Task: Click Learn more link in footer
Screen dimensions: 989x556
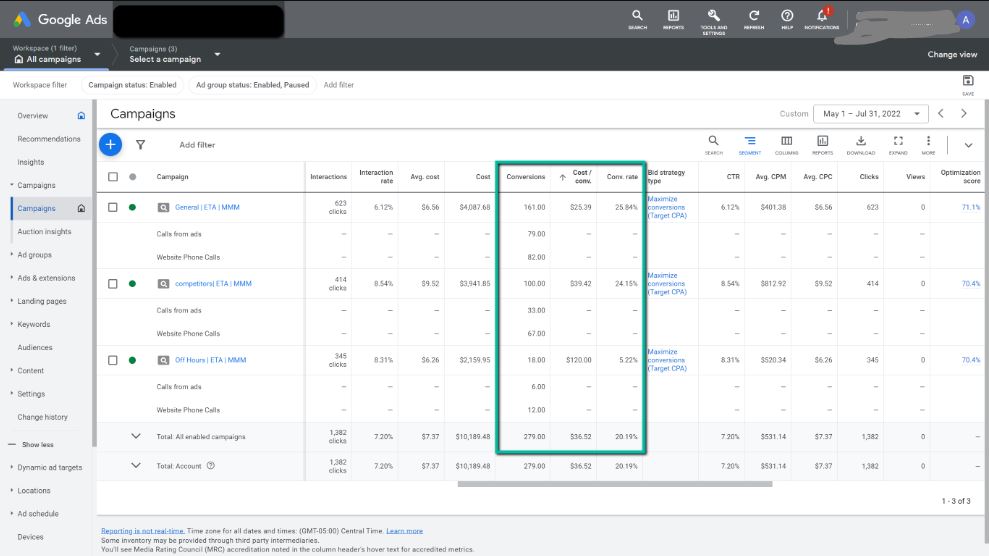Action: (404, 531)
